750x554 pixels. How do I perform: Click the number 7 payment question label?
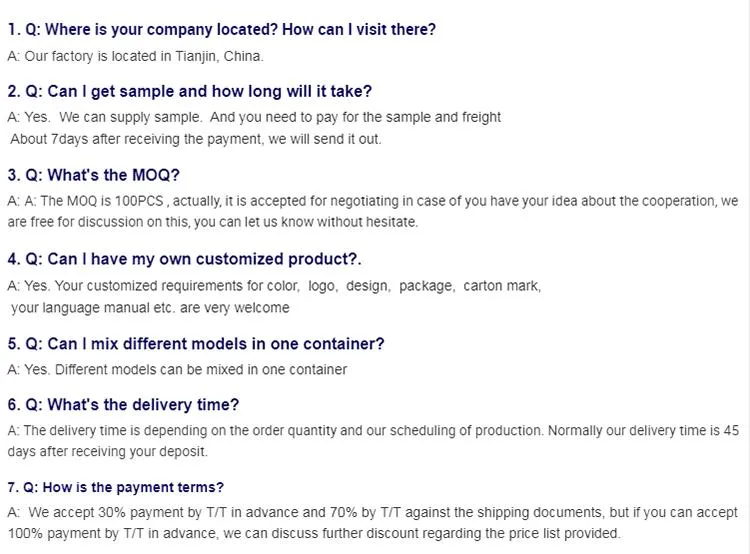13,488
